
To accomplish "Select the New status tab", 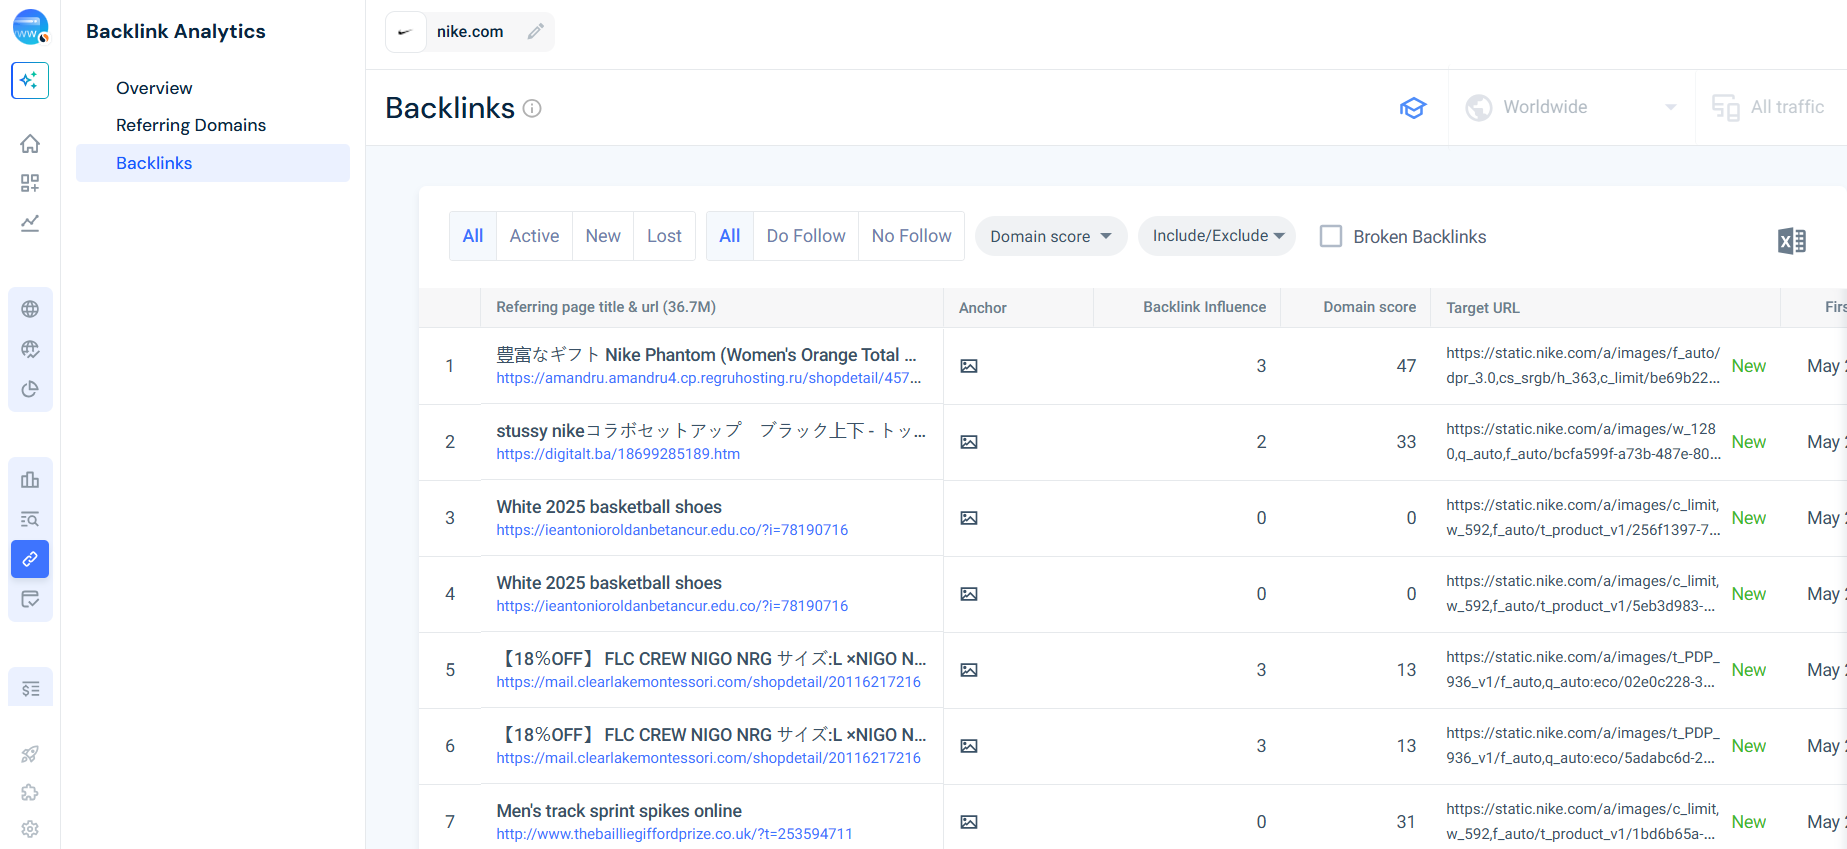I will [603, 236].
